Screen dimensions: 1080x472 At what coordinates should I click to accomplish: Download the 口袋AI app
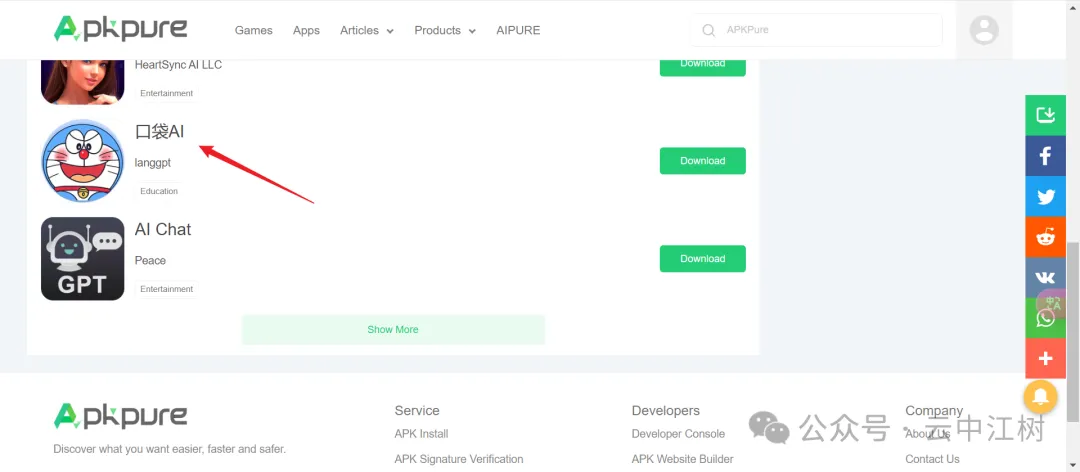(x=703, y=161)
